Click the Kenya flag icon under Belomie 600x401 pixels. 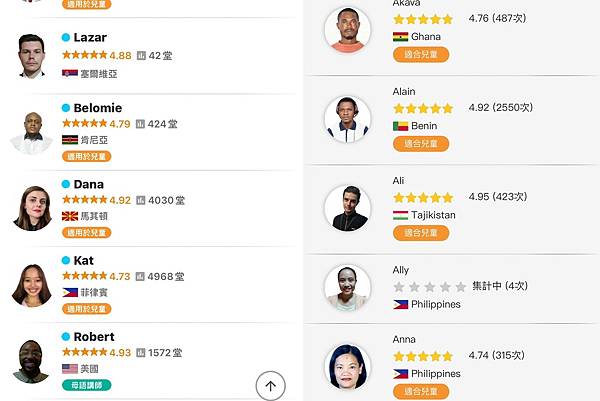coord(69,140)
